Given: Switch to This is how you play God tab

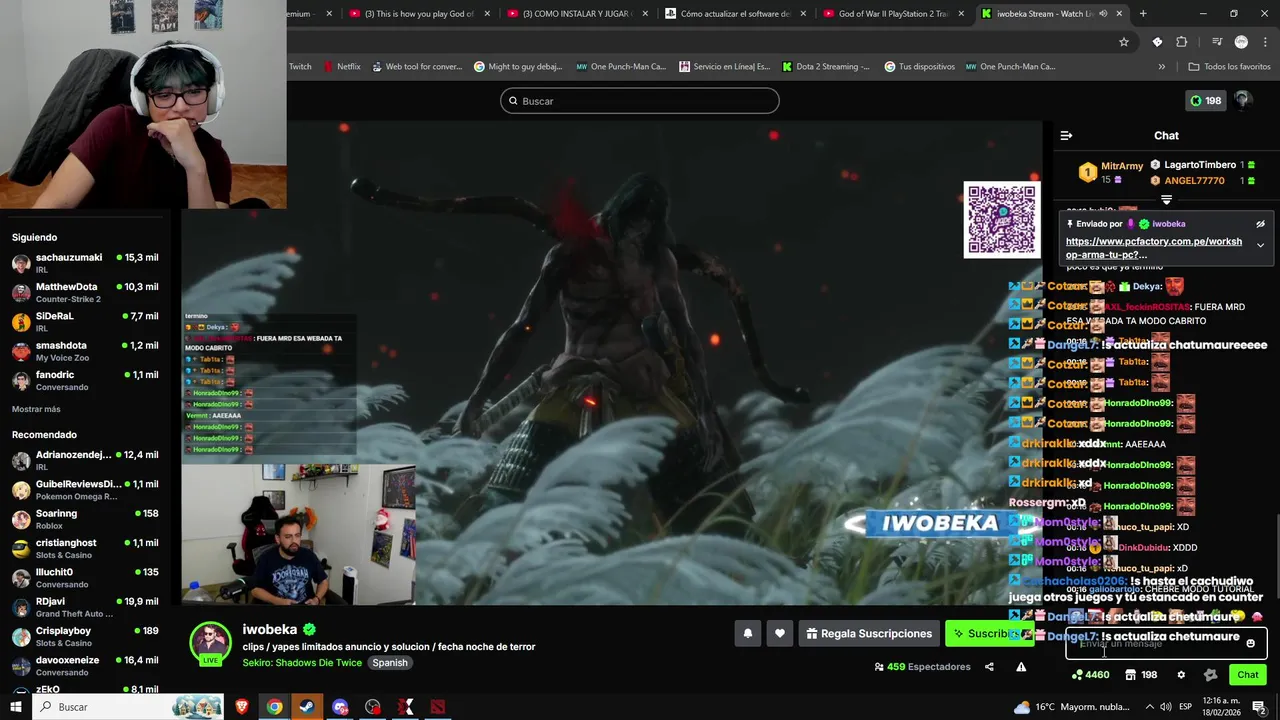Looking at the screenshot, I should pos(419,14).
